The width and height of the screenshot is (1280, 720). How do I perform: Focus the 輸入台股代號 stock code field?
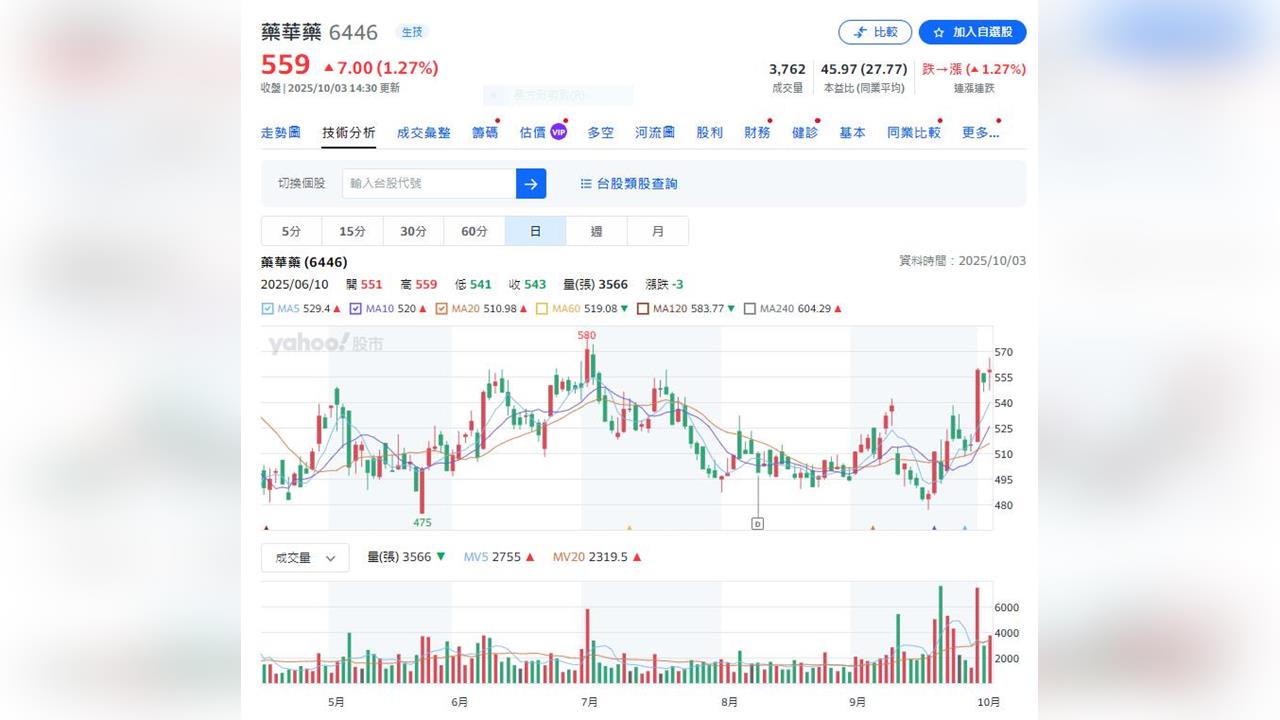coord(428,184)
